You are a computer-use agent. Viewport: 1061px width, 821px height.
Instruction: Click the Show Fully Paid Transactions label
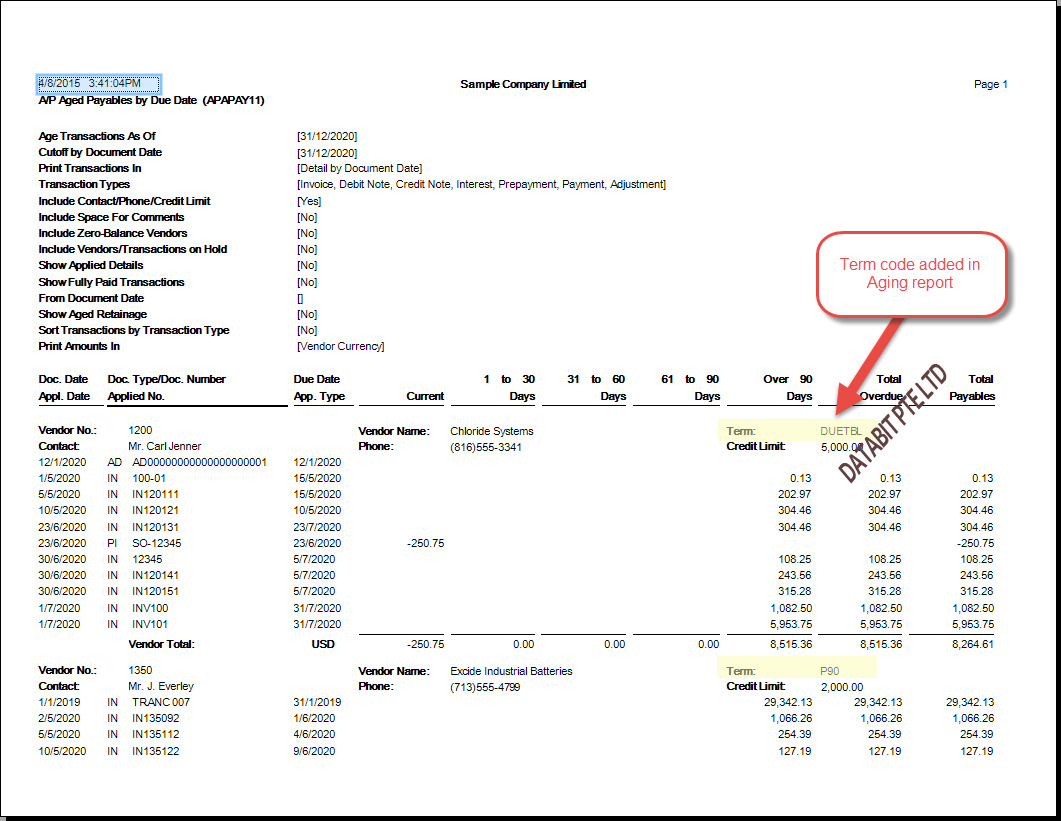(x=111, y=282)
